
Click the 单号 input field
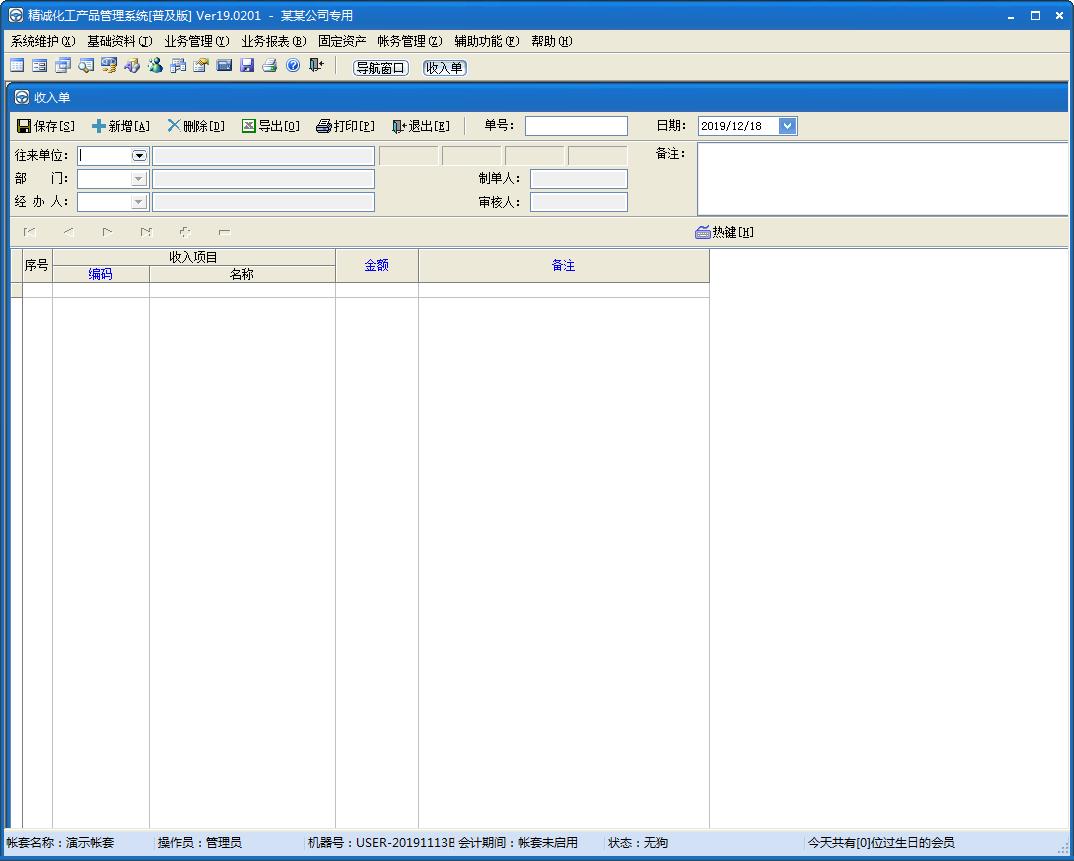576,126
